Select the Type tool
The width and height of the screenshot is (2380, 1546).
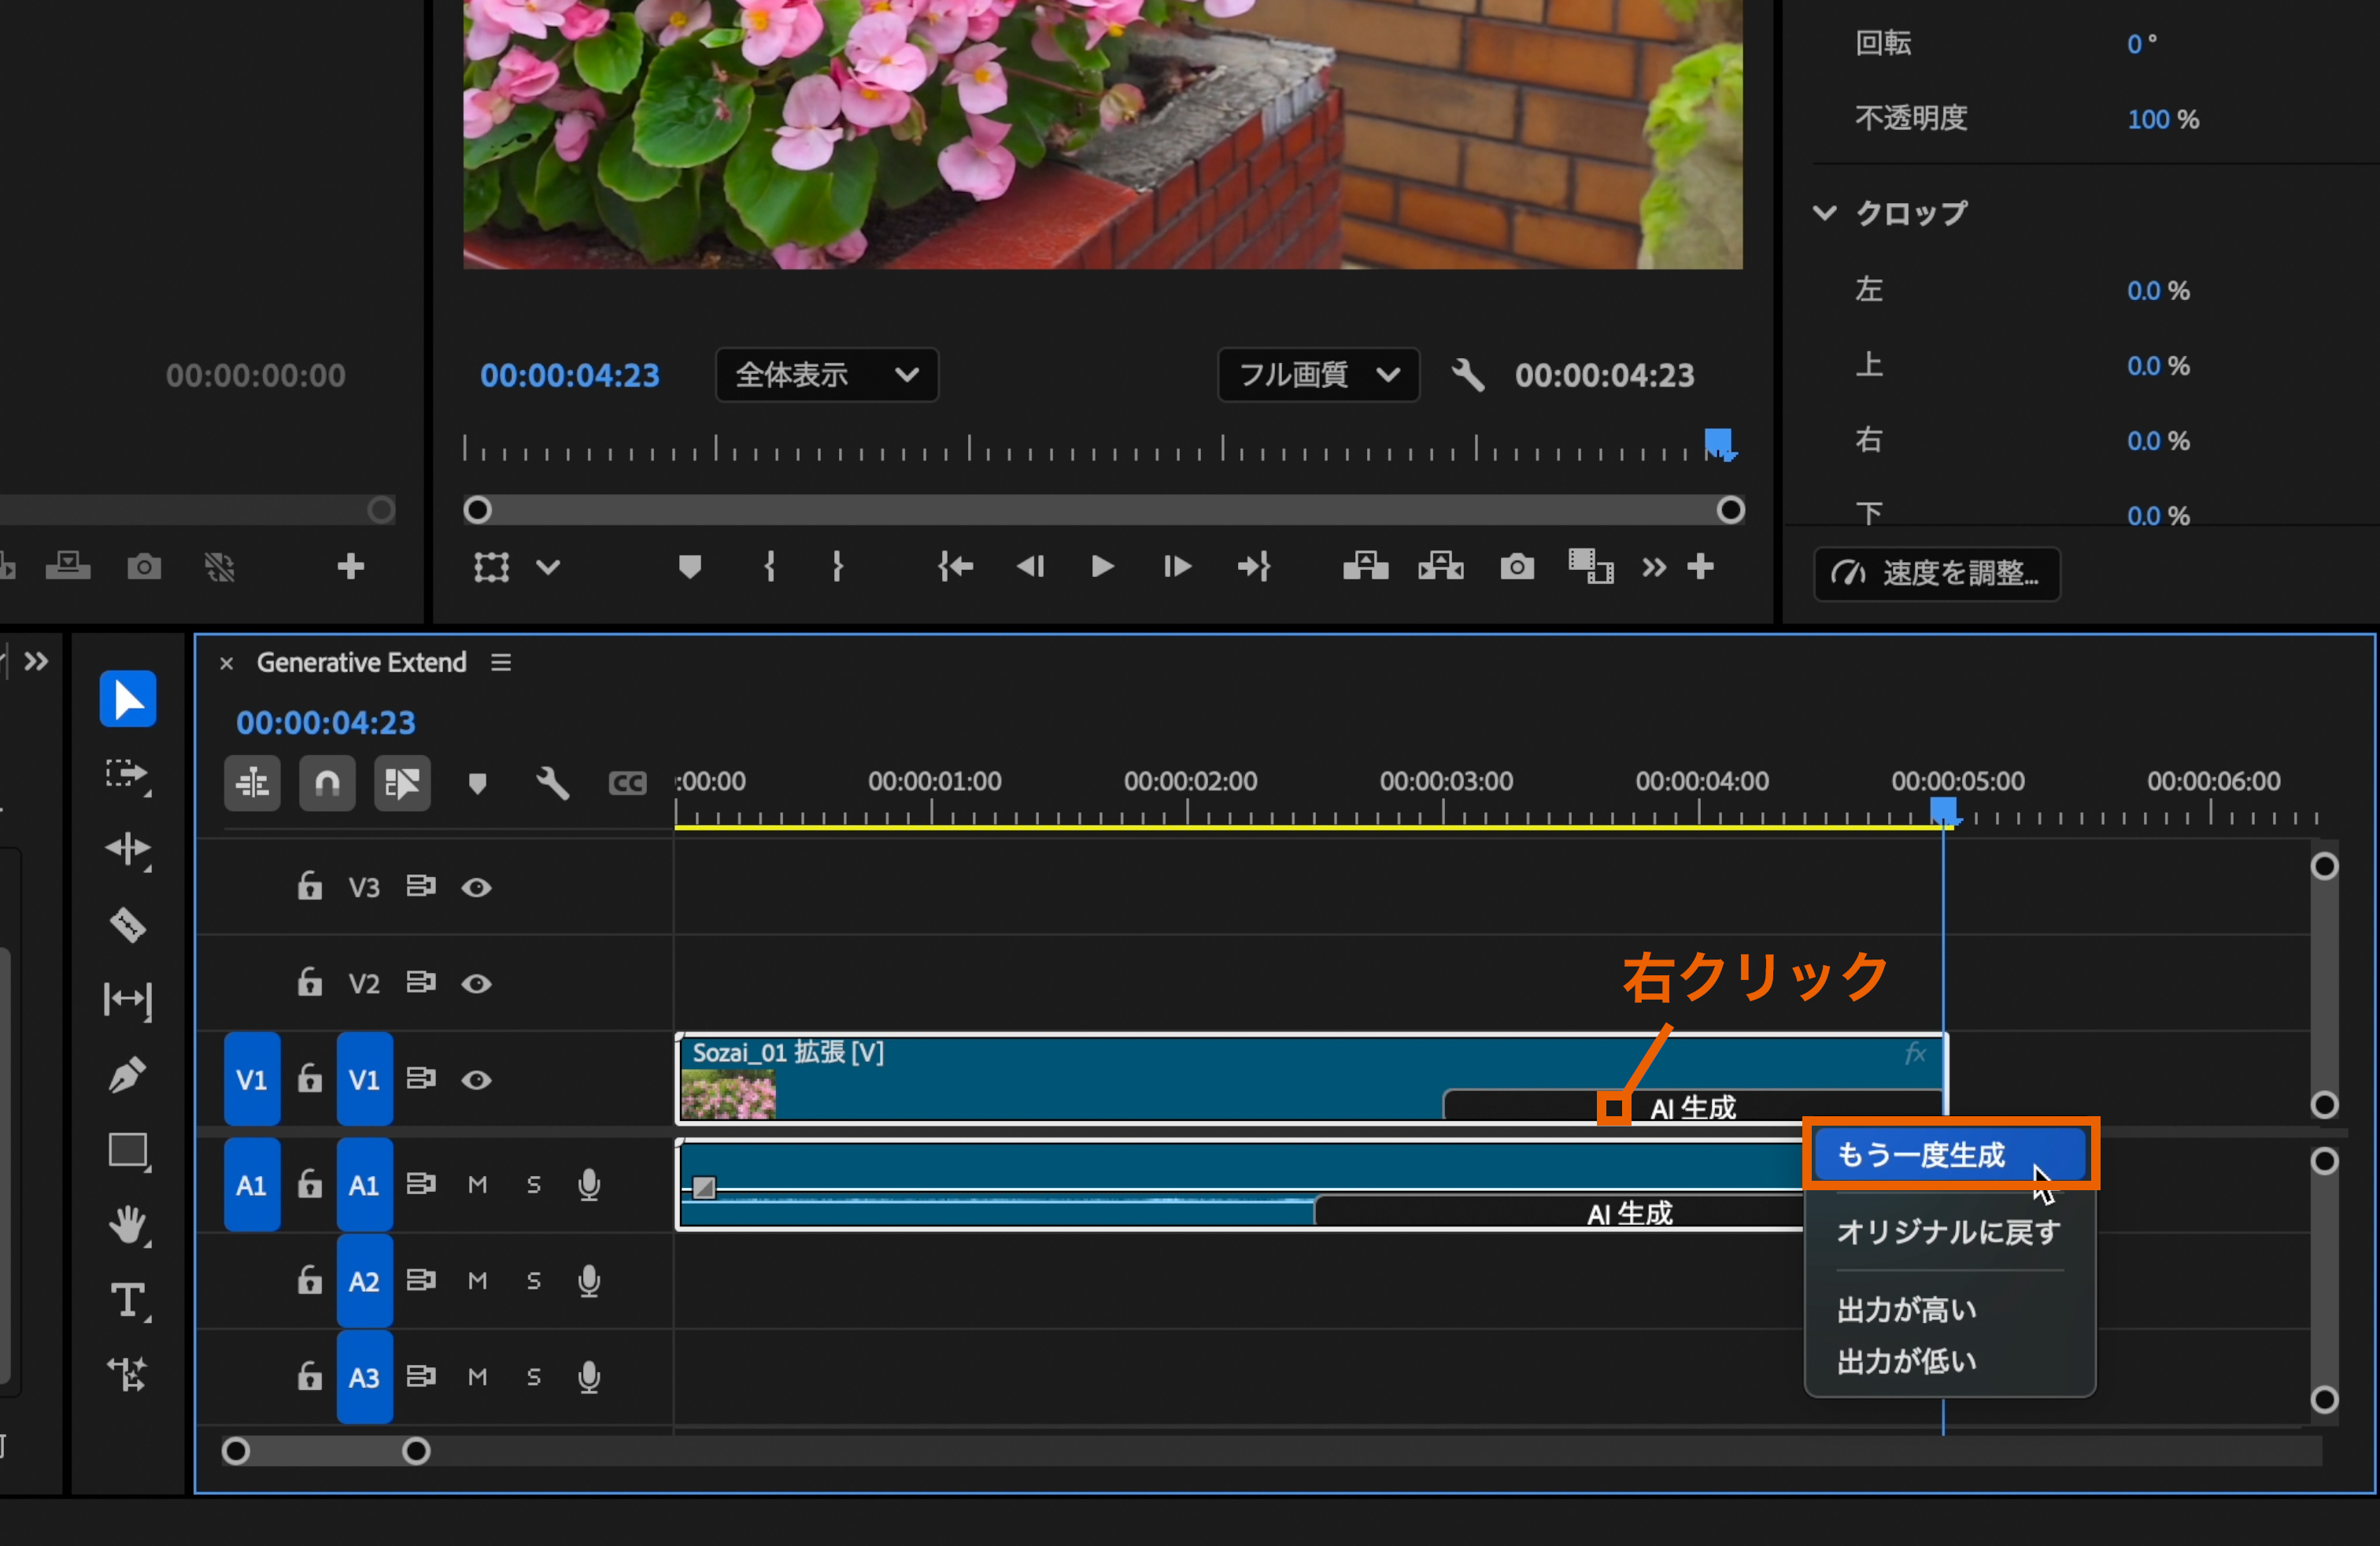[x=128, y=1300]
